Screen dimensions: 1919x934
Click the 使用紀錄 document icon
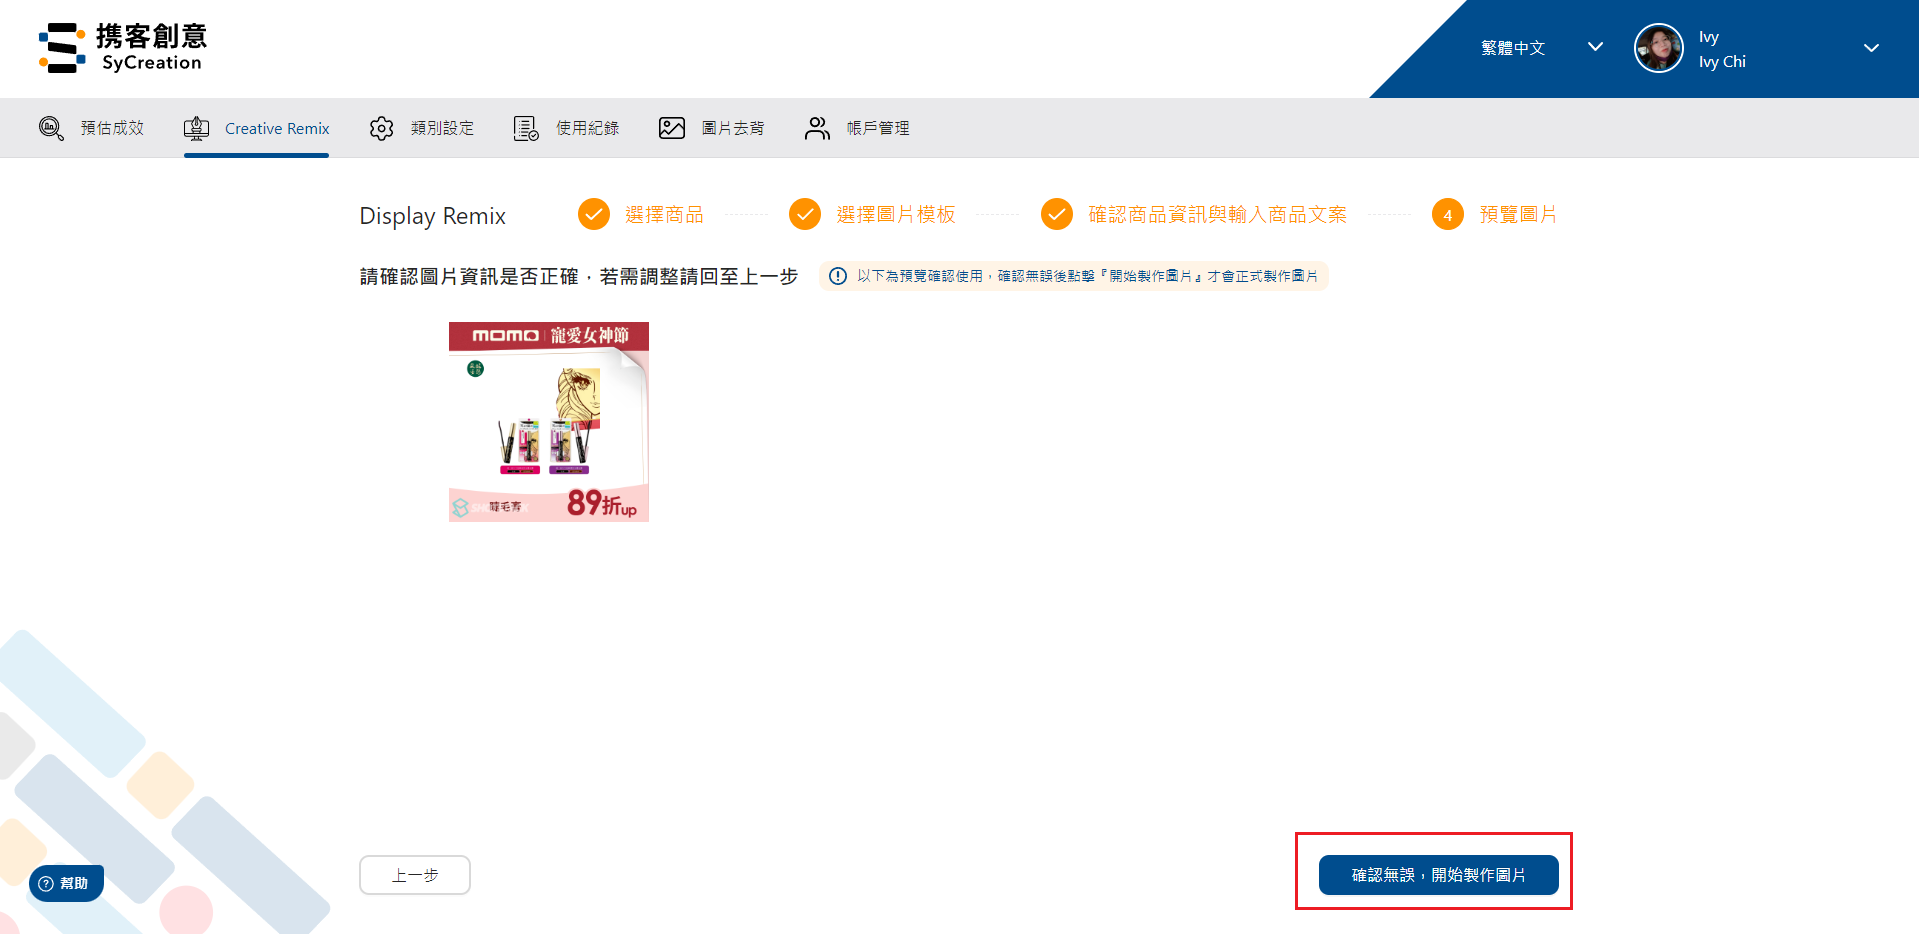(x=526, y=128)
